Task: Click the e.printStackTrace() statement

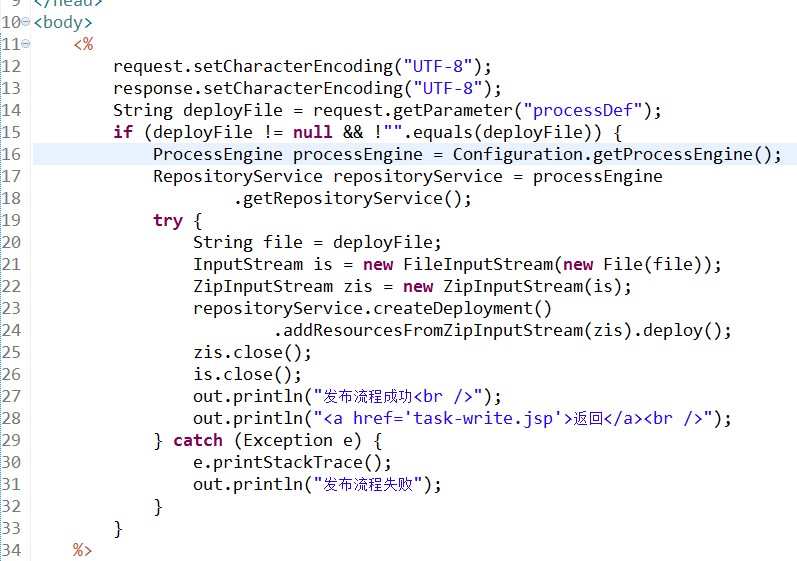Action: [x=292, y=462]
